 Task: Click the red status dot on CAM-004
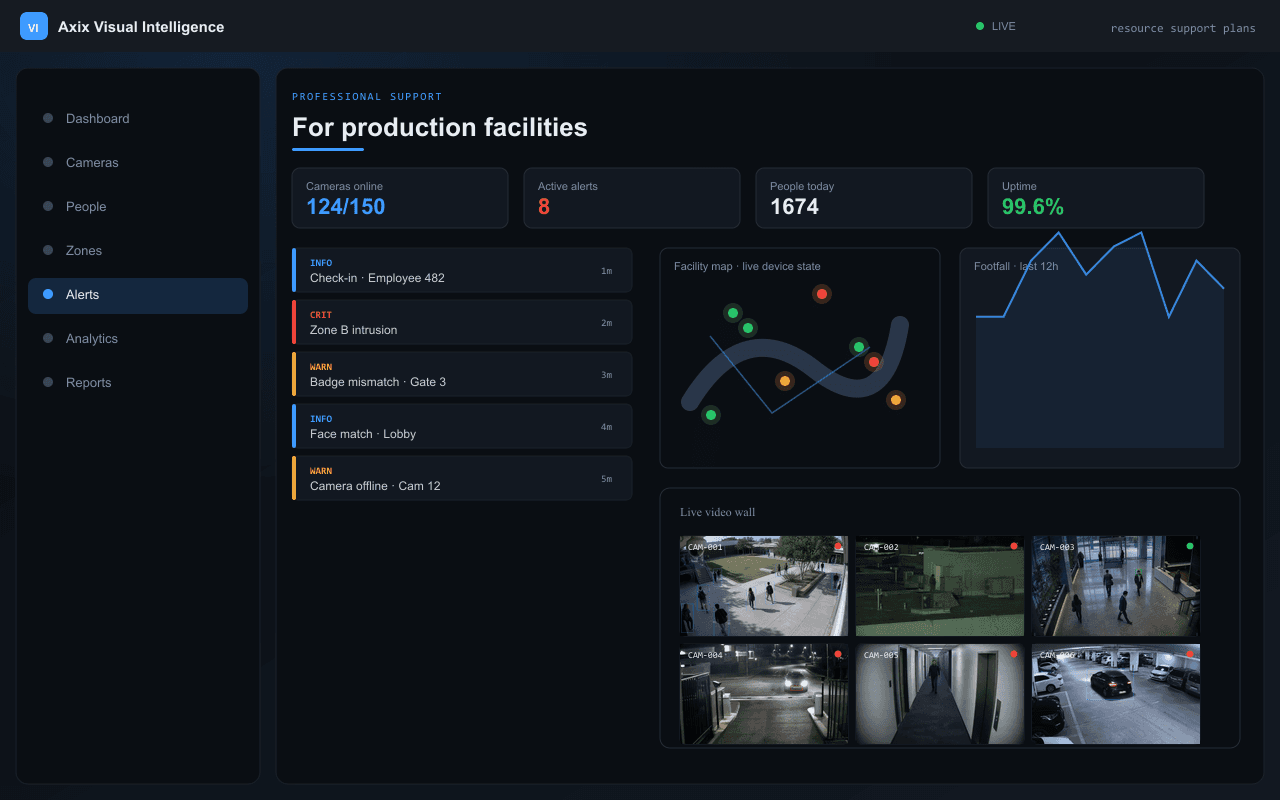(838, 654)
